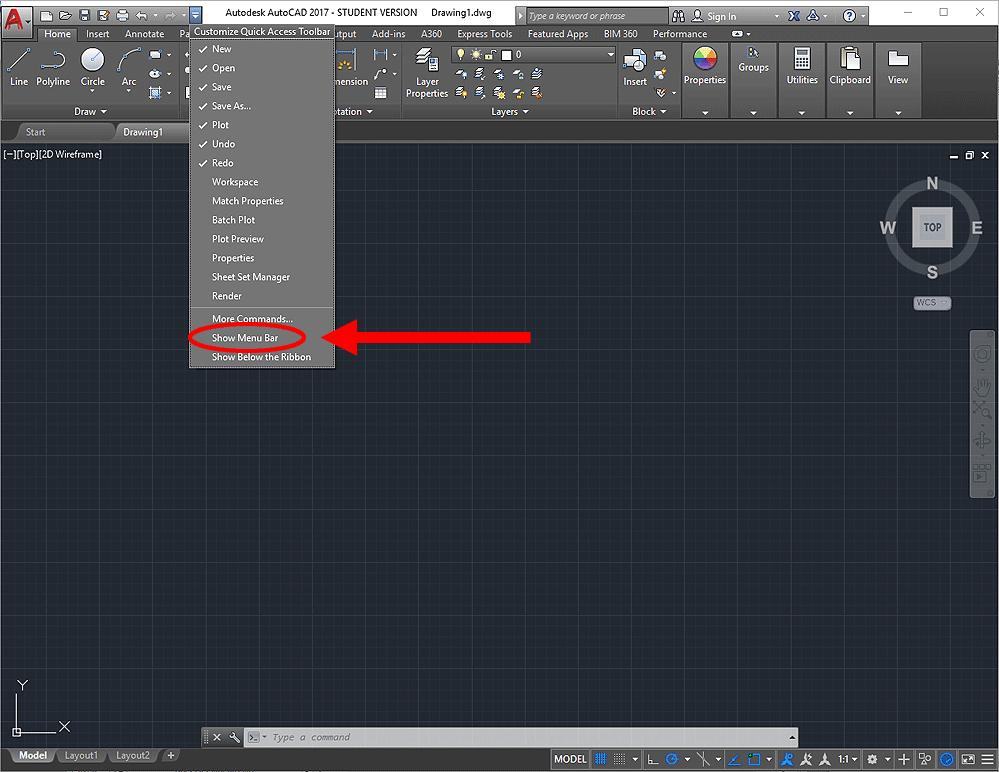Open the Sign In dropdown
The image size is (999, 772).
point(777,16)
